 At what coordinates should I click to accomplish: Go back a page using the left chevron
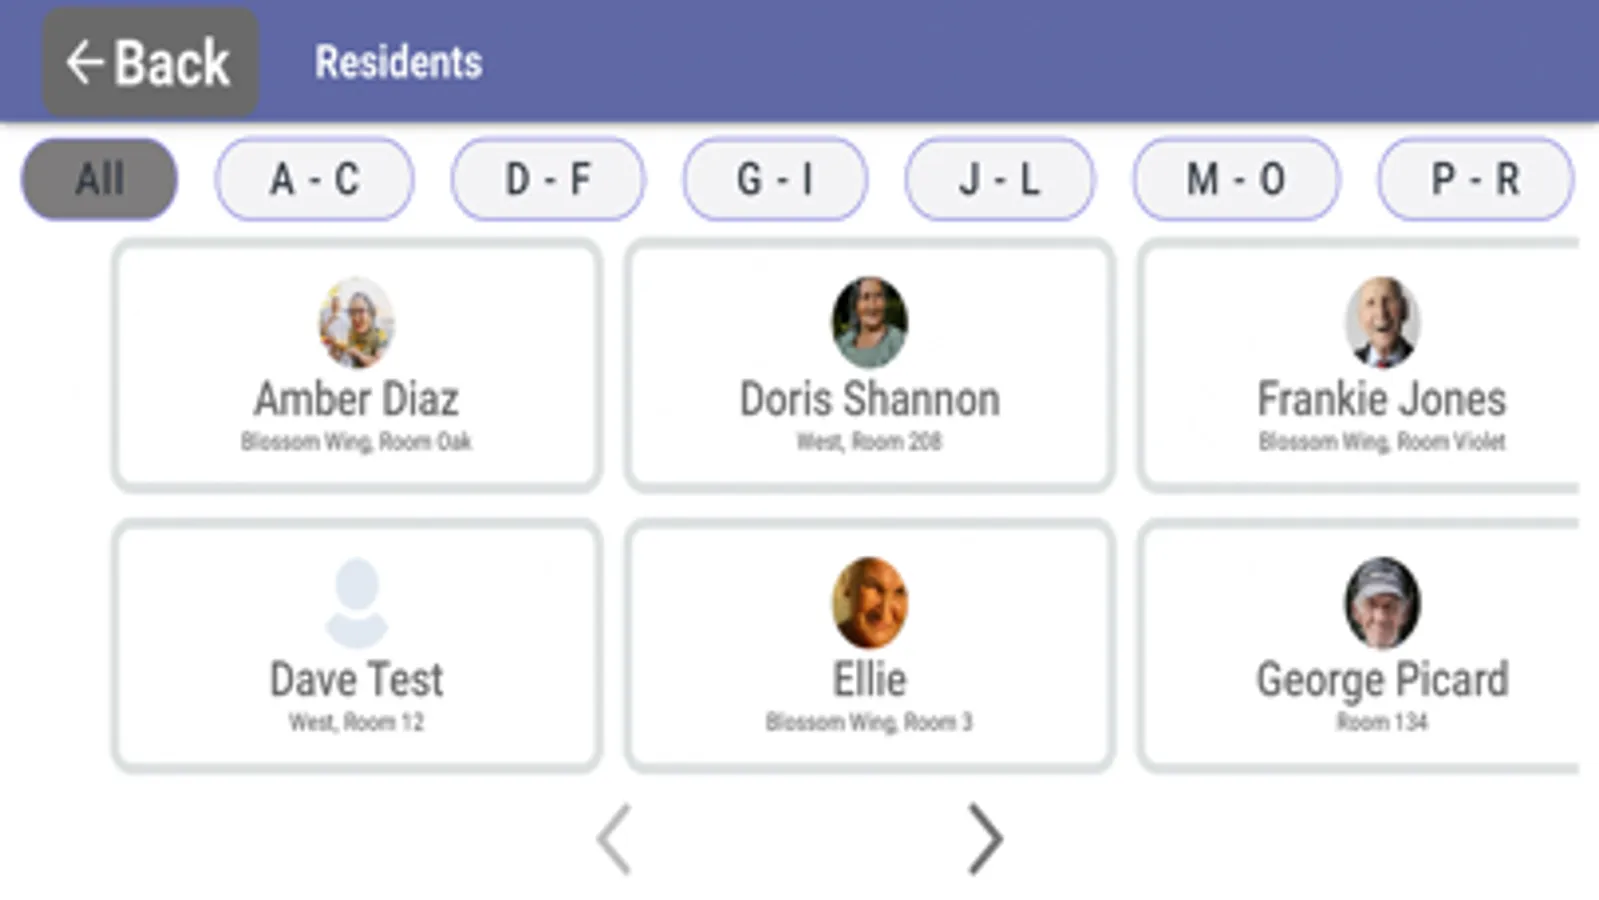pos(613,840)
